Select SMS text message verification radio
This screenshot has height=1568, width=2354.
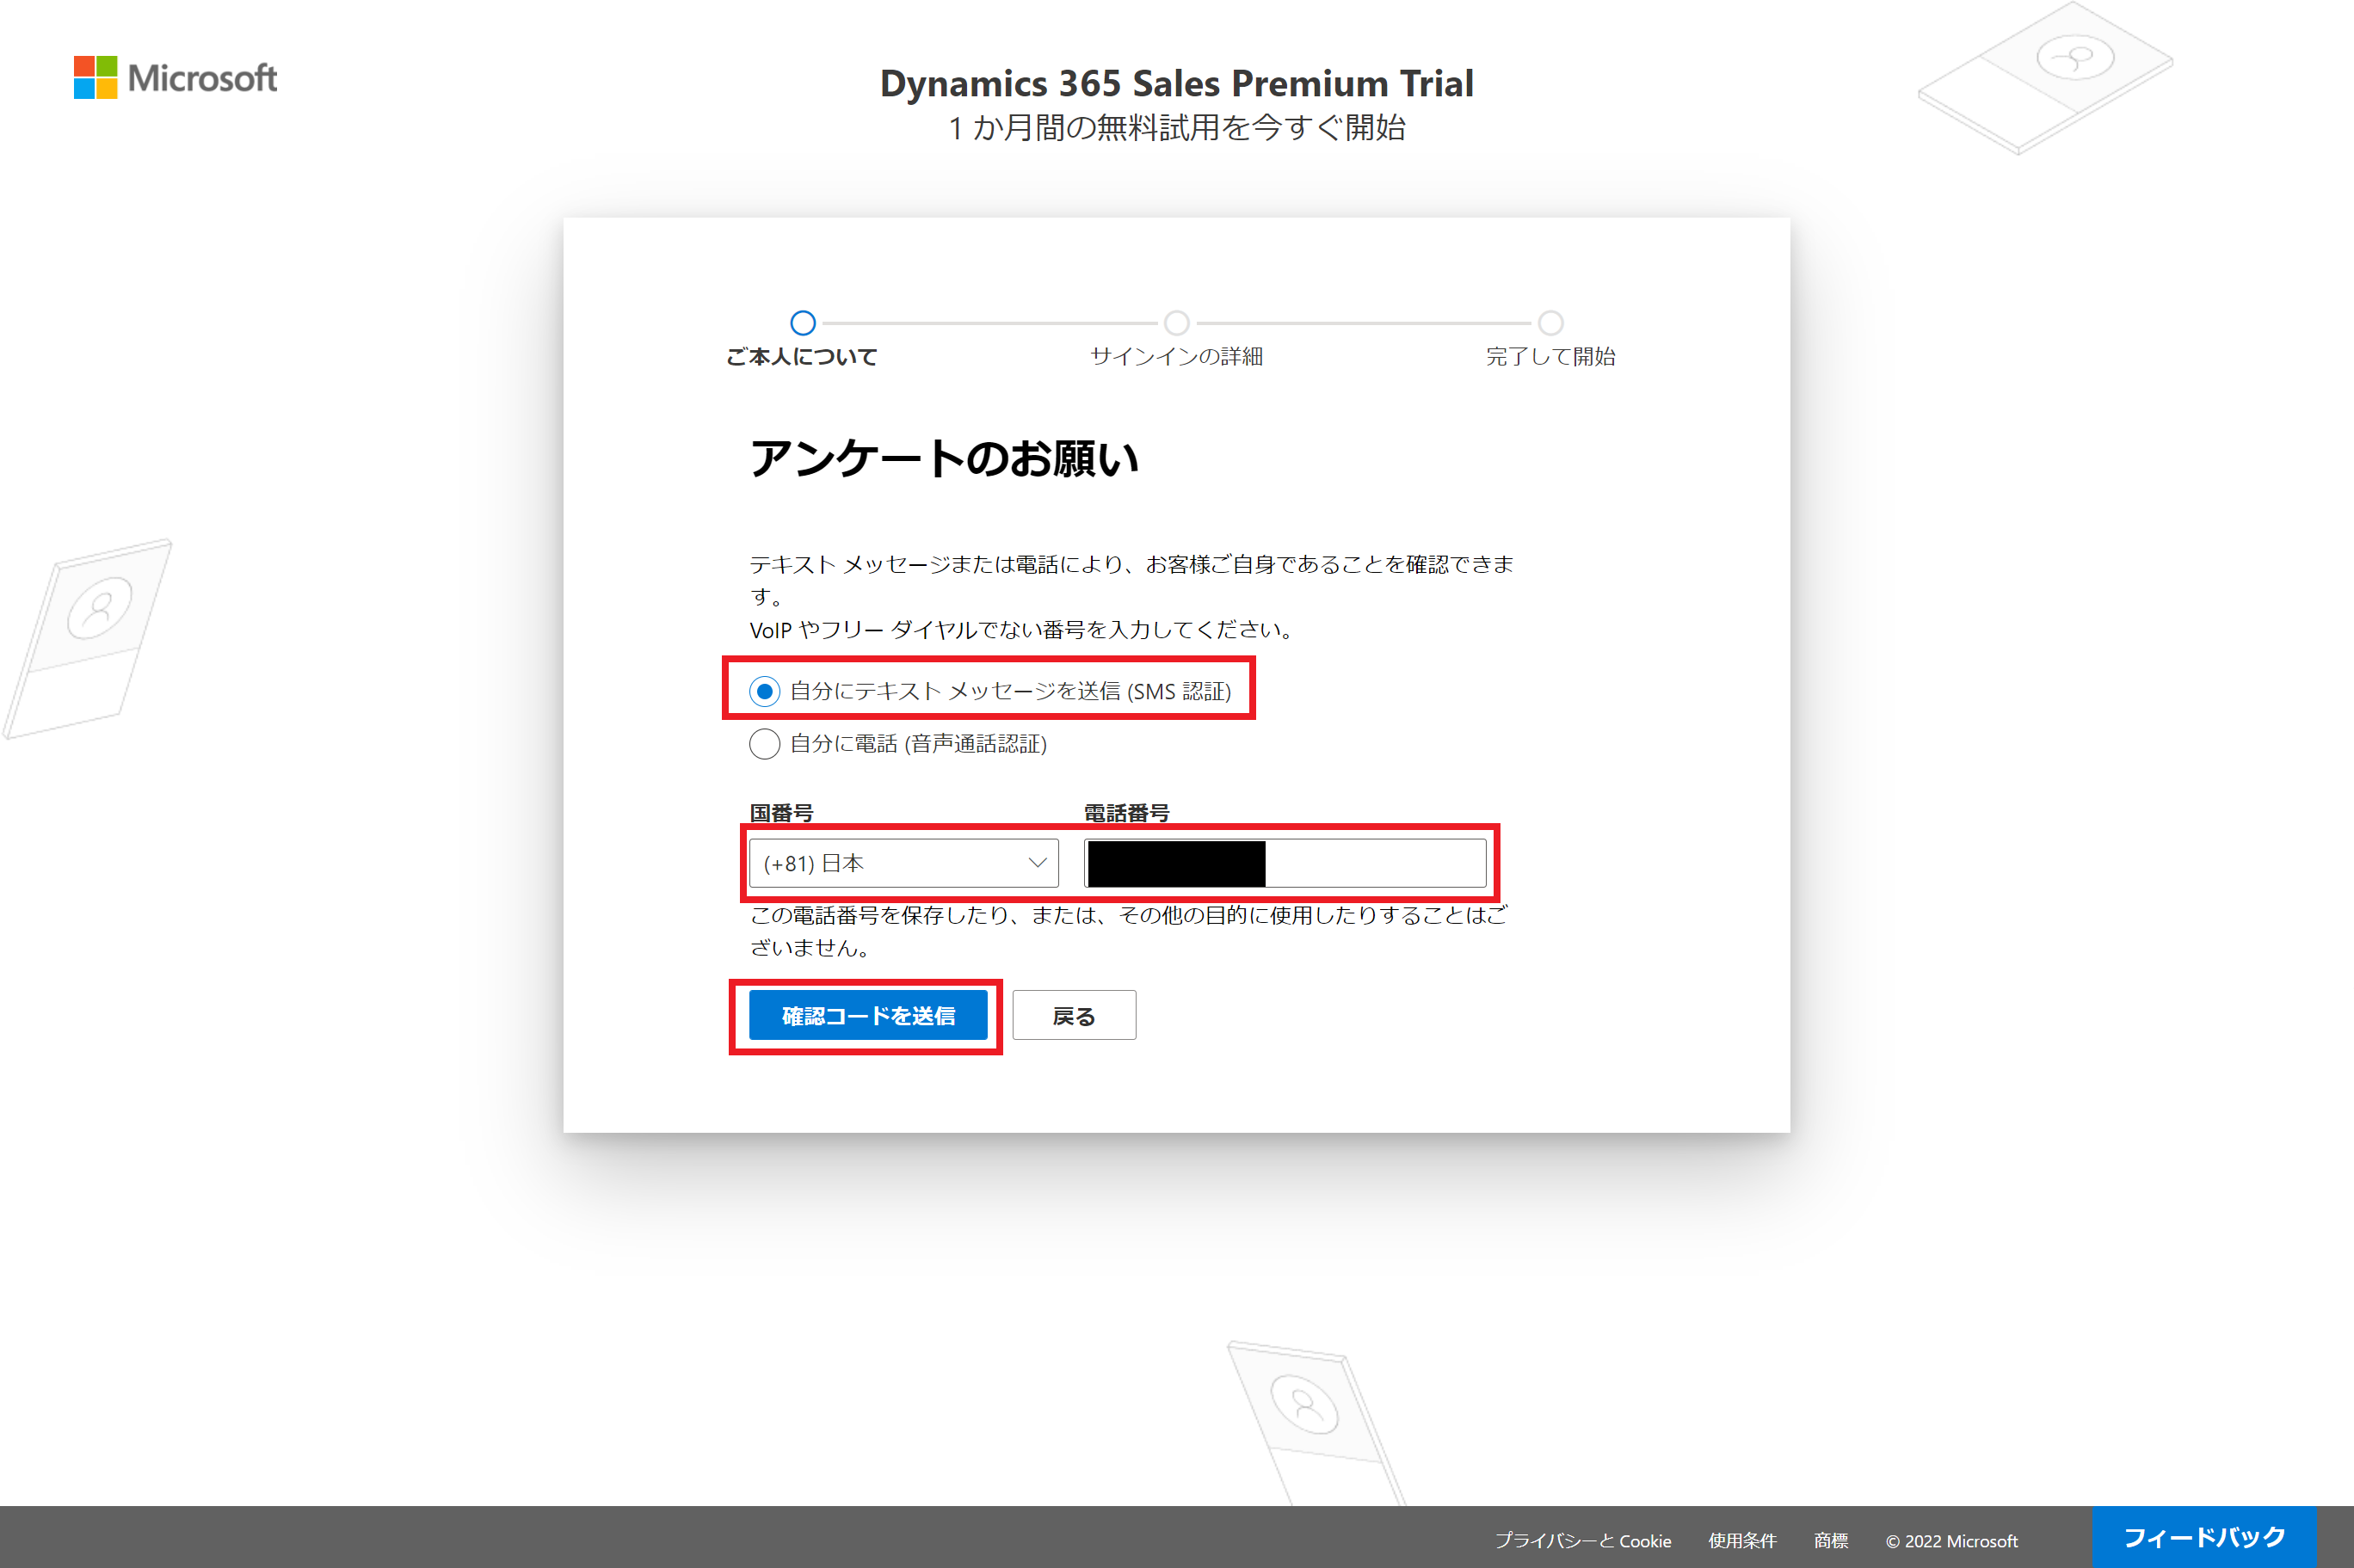point(764,691)
